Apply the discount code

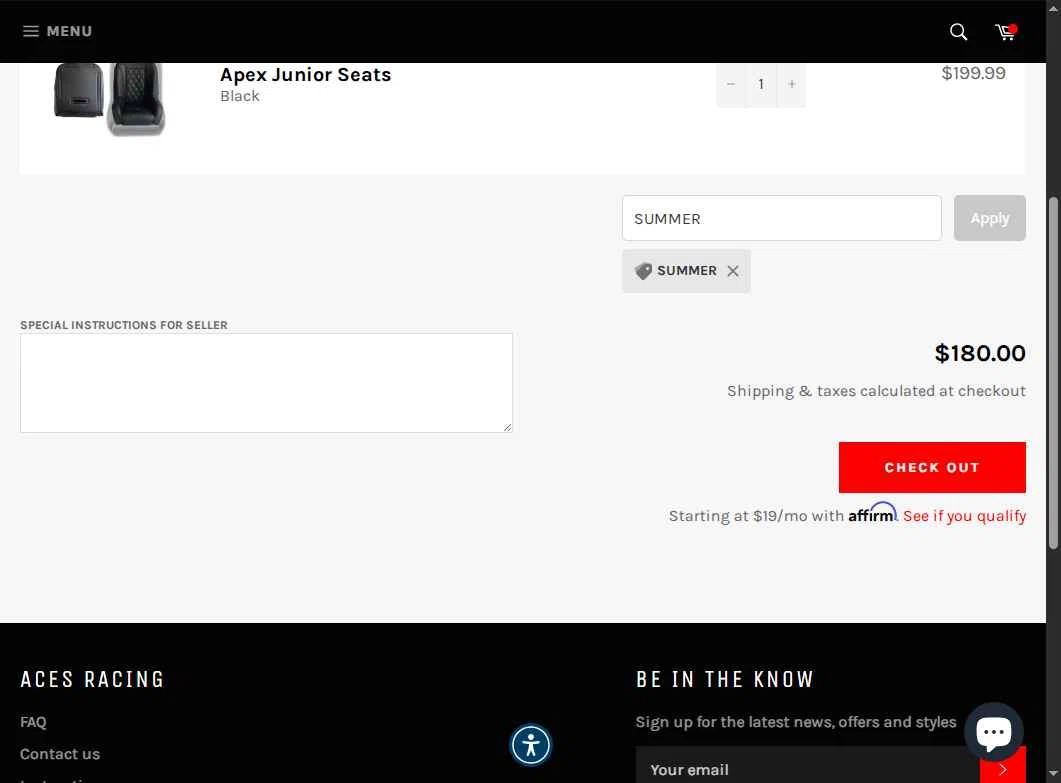click(x=989, y=218)
